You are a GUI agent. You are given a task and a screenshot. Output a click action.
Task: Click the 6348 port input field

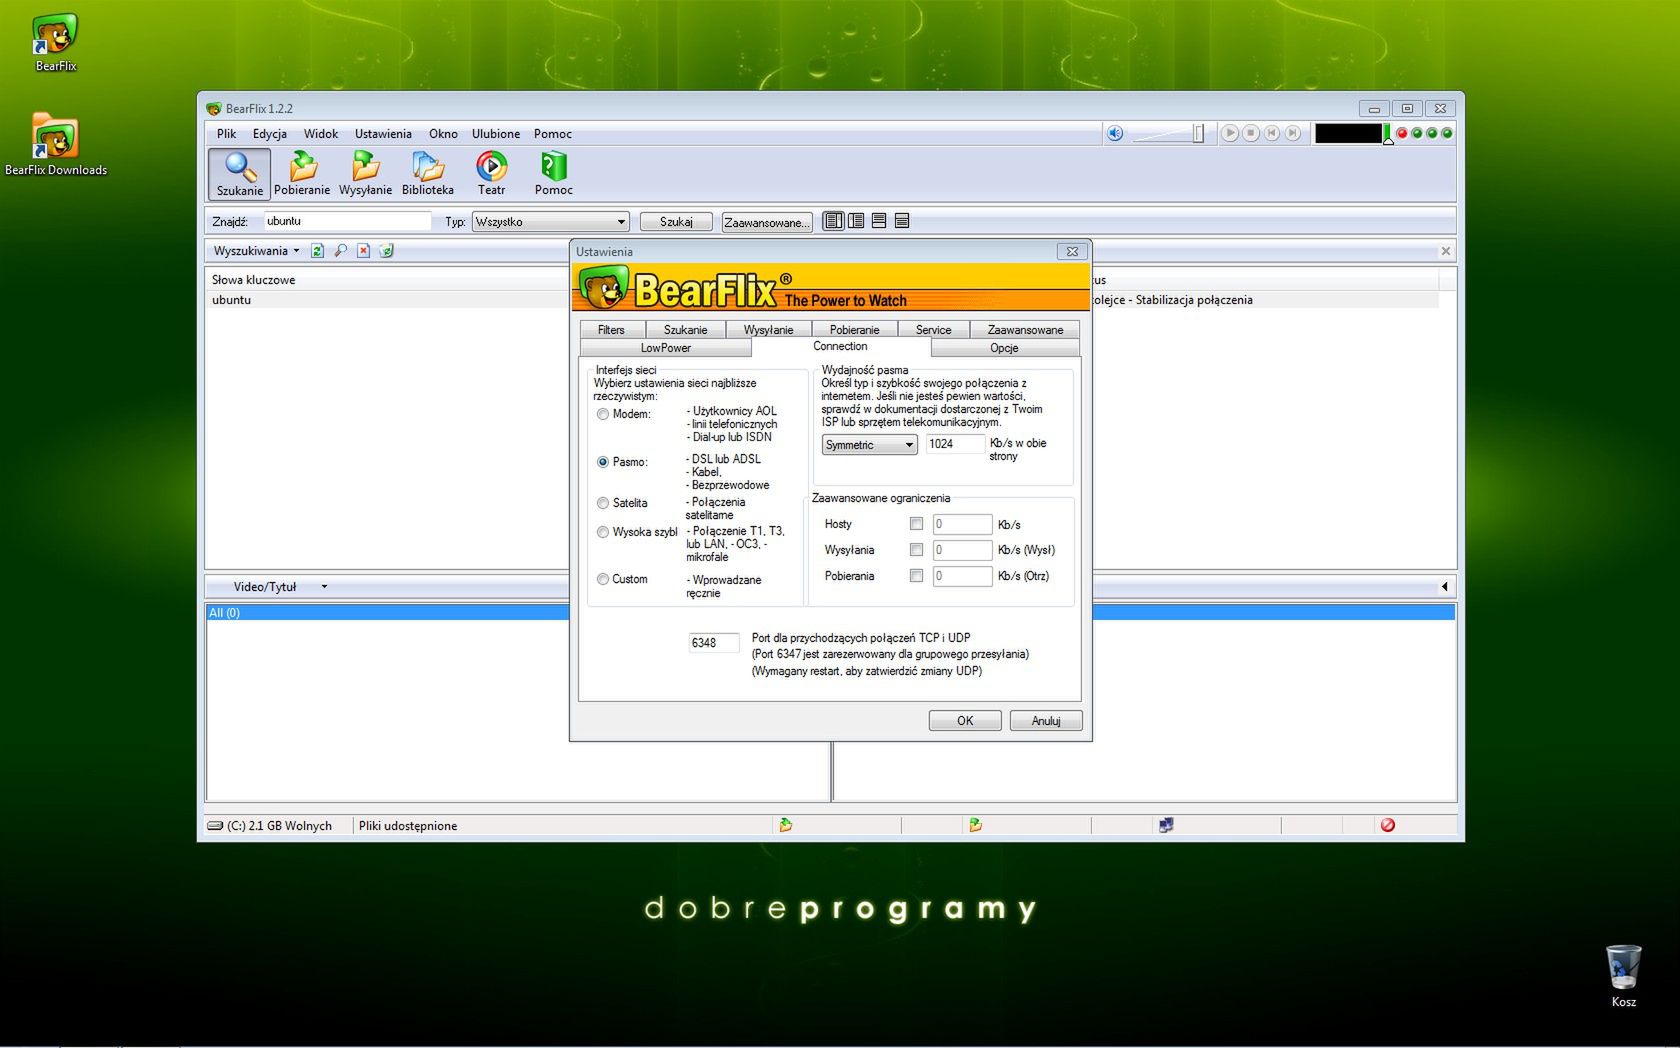tap(714, 643)
